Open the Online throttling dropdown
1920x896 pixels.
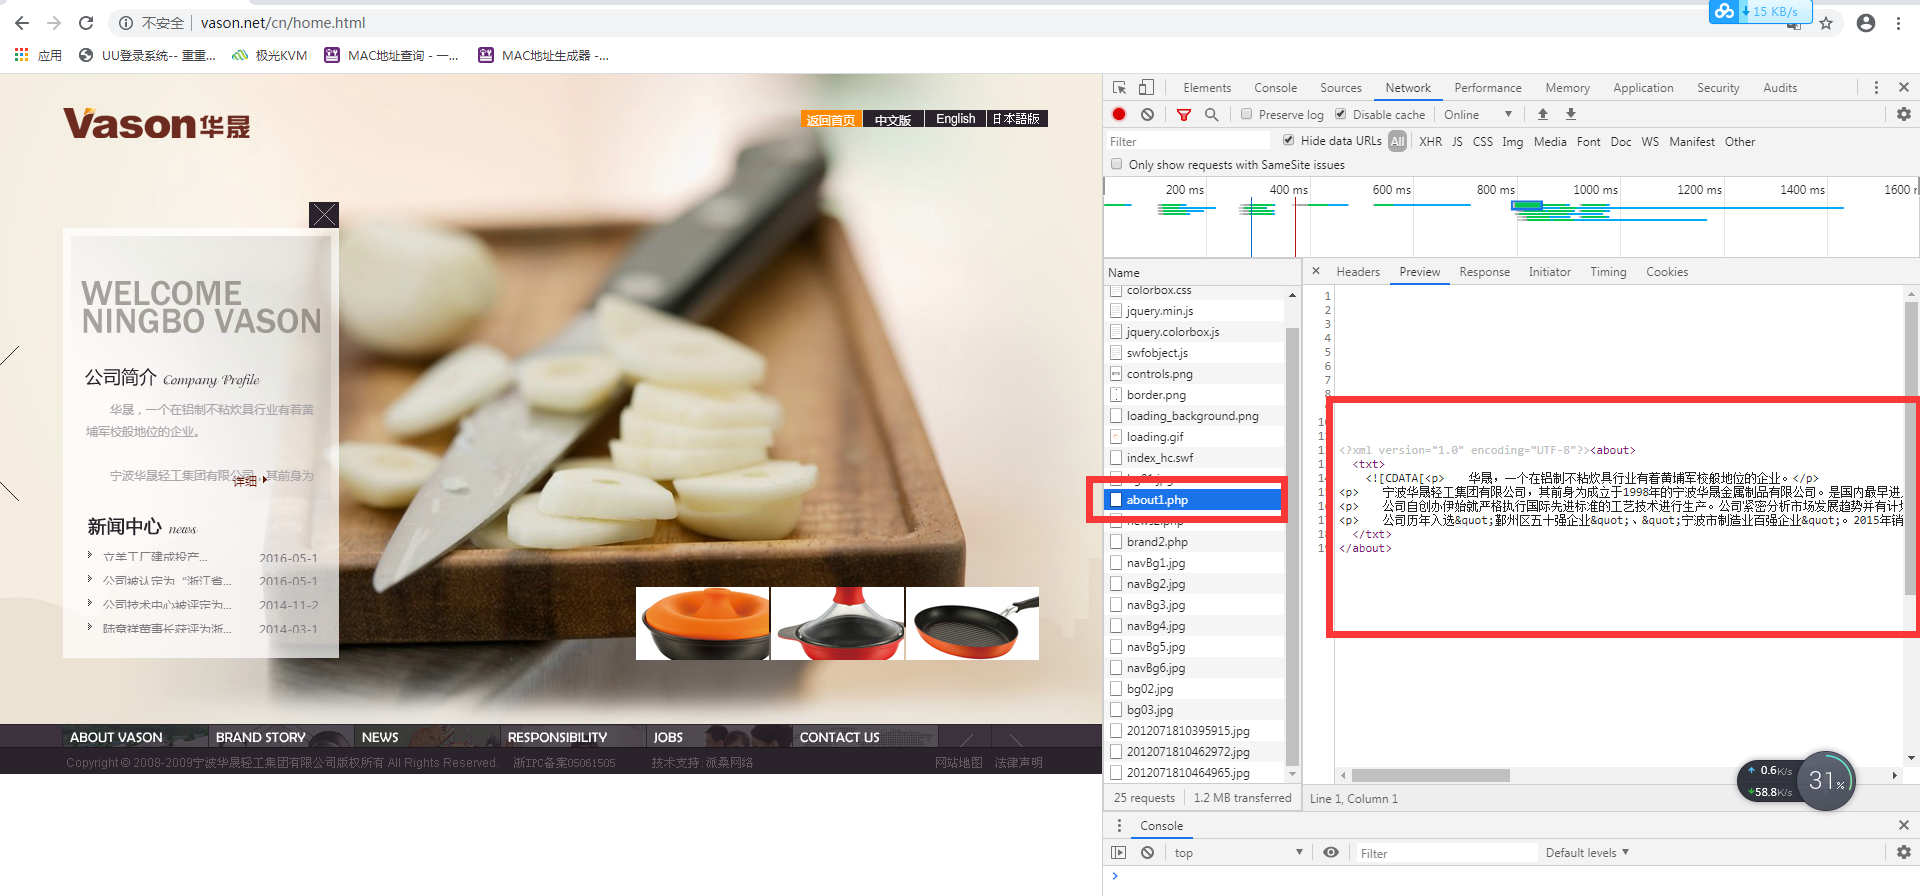click(1478, 115)
